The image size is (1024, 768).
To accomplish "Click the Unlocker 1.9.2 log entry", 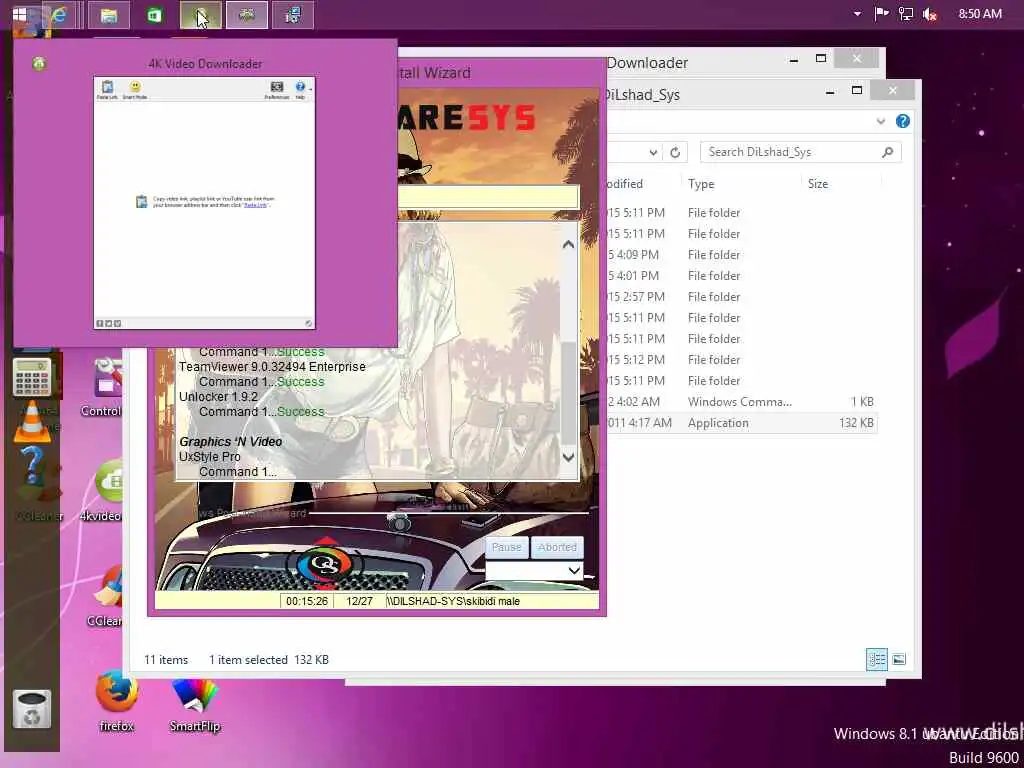I will [218, 396].
